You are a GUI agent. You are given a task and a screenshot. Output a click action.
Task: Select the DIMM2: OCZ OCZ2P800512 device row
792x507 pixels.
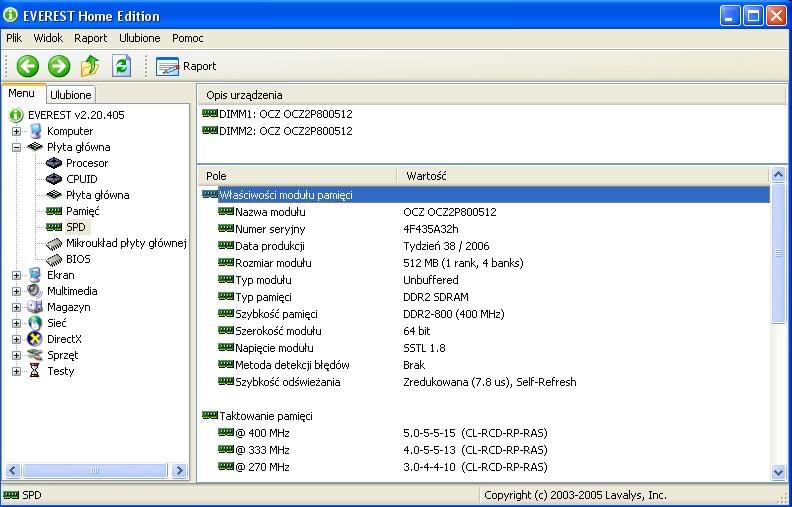(x=278, y=131)
